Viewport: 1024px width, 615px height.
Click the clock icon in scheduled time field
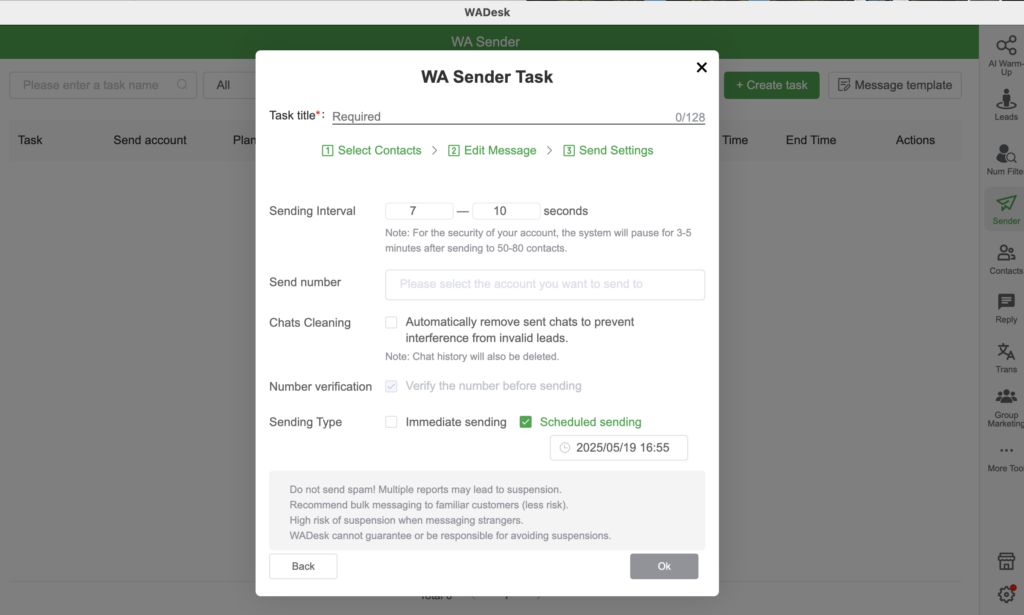tap(565, 448)
